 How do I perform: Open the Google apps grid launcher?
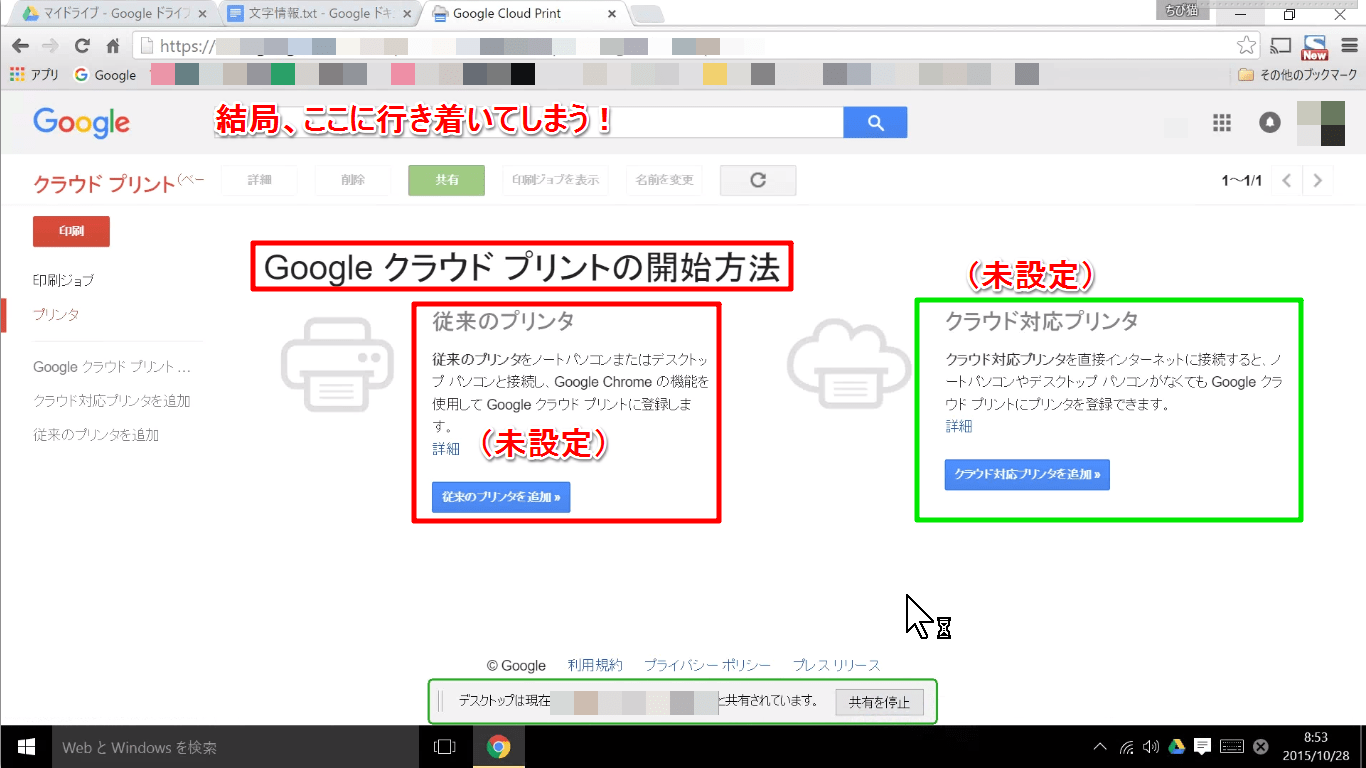(1221, 122)
